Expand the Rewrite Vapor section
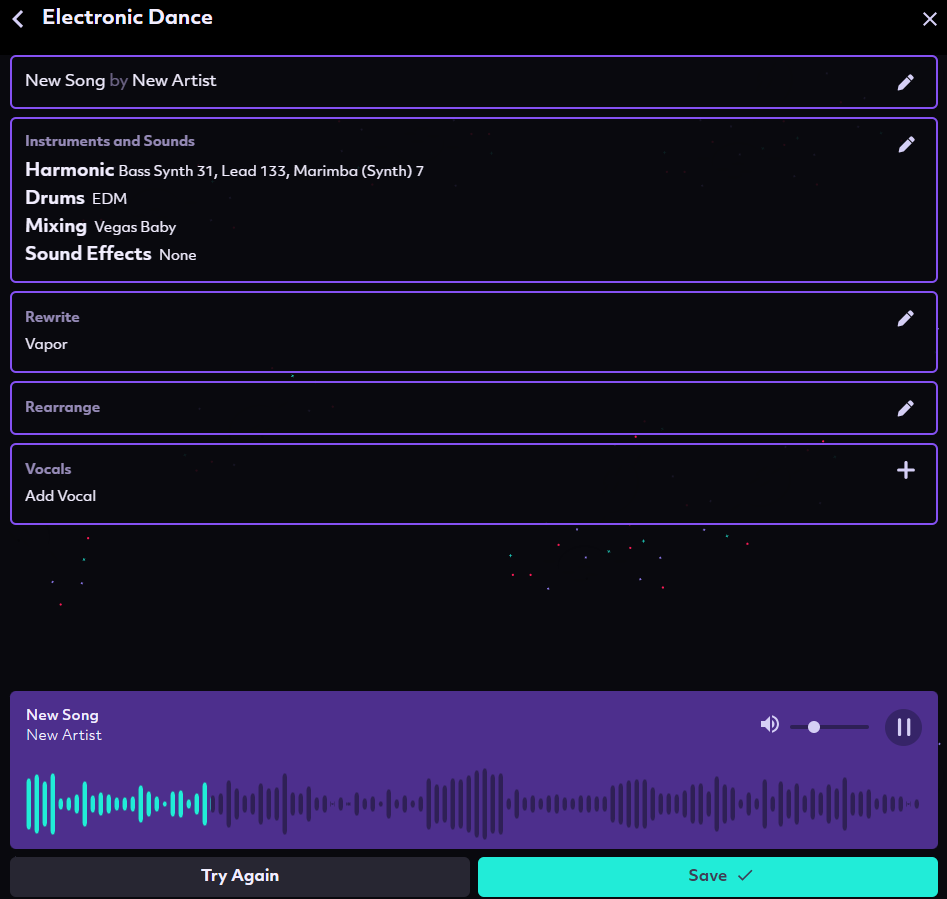947x899 pixels. coord(46,344)
